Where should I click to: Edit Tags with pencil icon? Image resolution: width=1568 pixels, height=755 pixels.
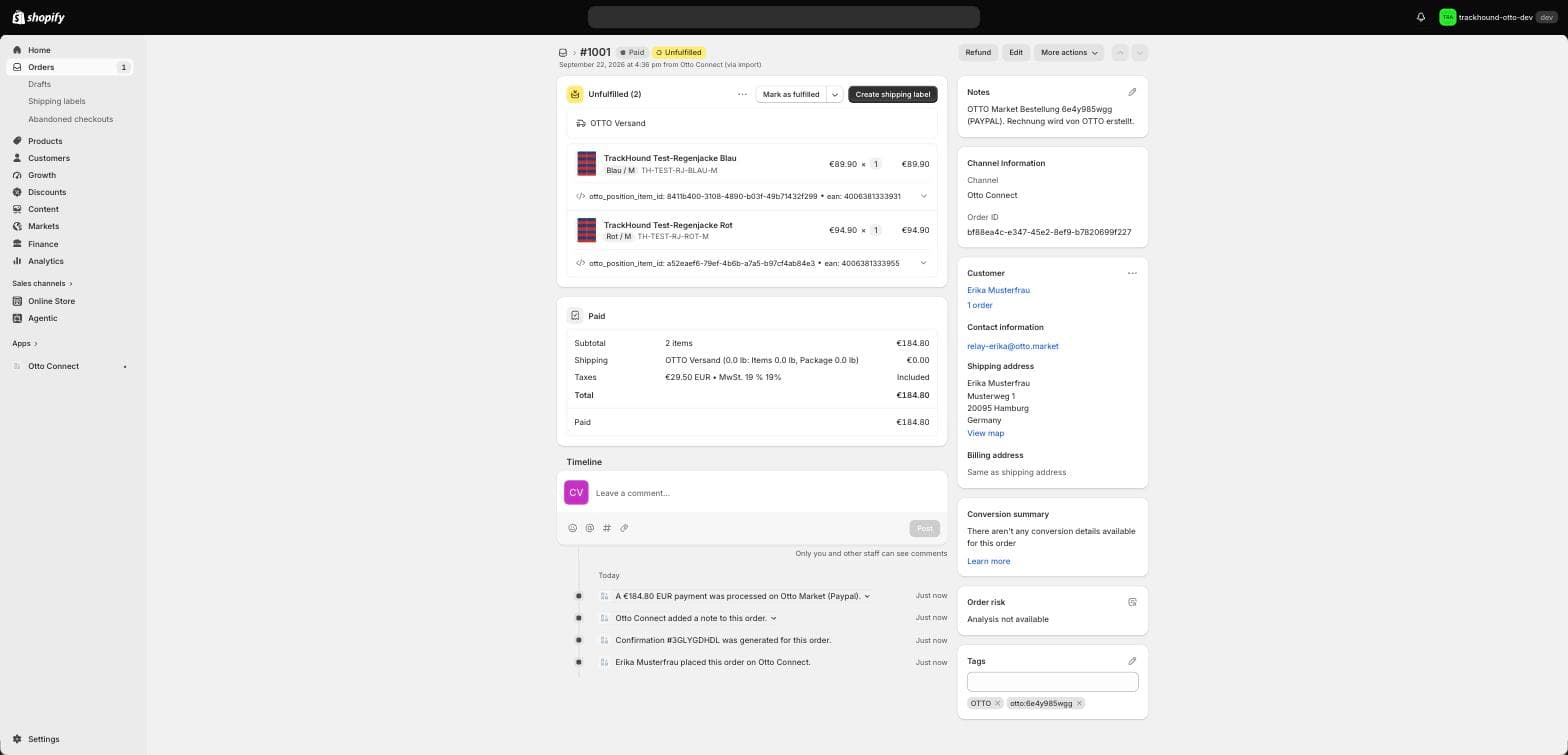[1132, 661]
